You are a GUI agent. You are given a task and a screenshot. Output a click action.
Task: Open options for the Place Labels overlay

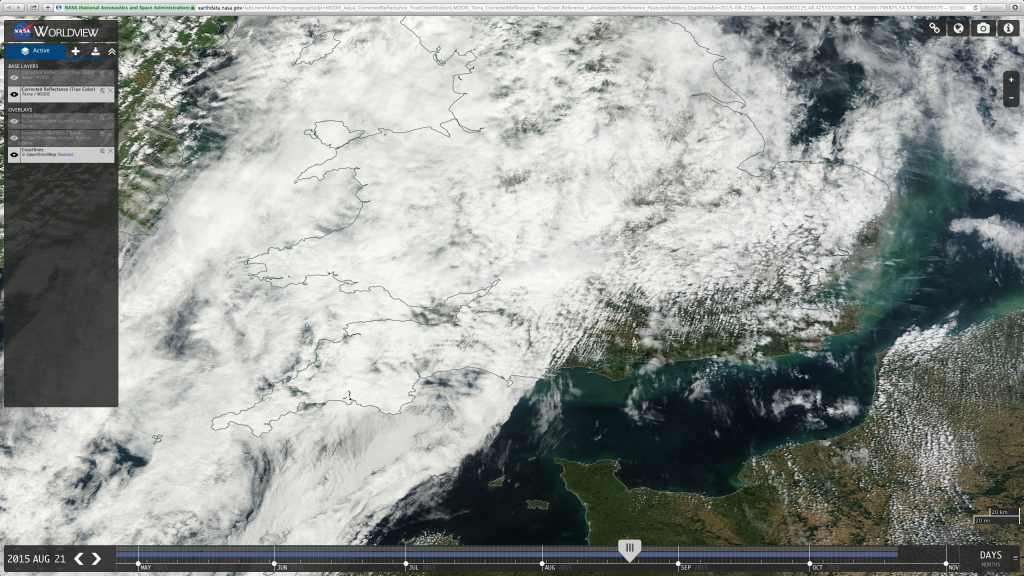[x=103, y=118]
